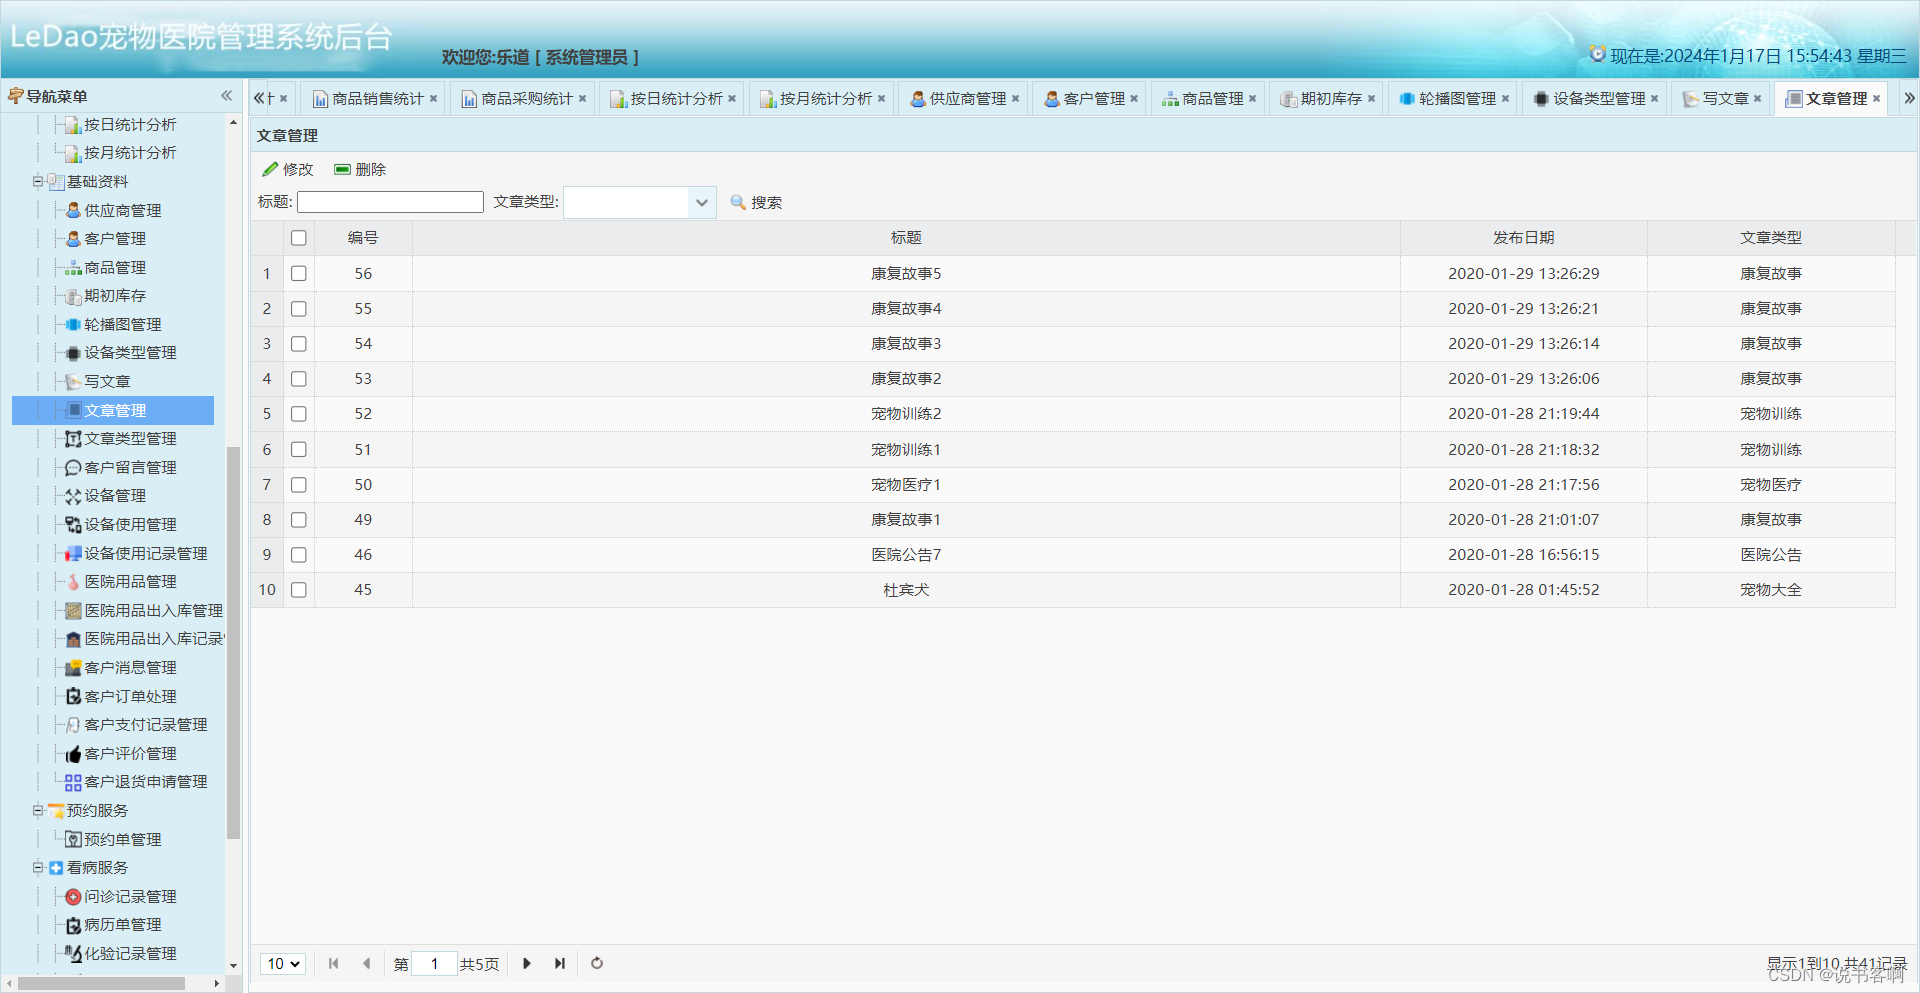
Task: Go to the next page arrow
Action: (x=527, y=964)
